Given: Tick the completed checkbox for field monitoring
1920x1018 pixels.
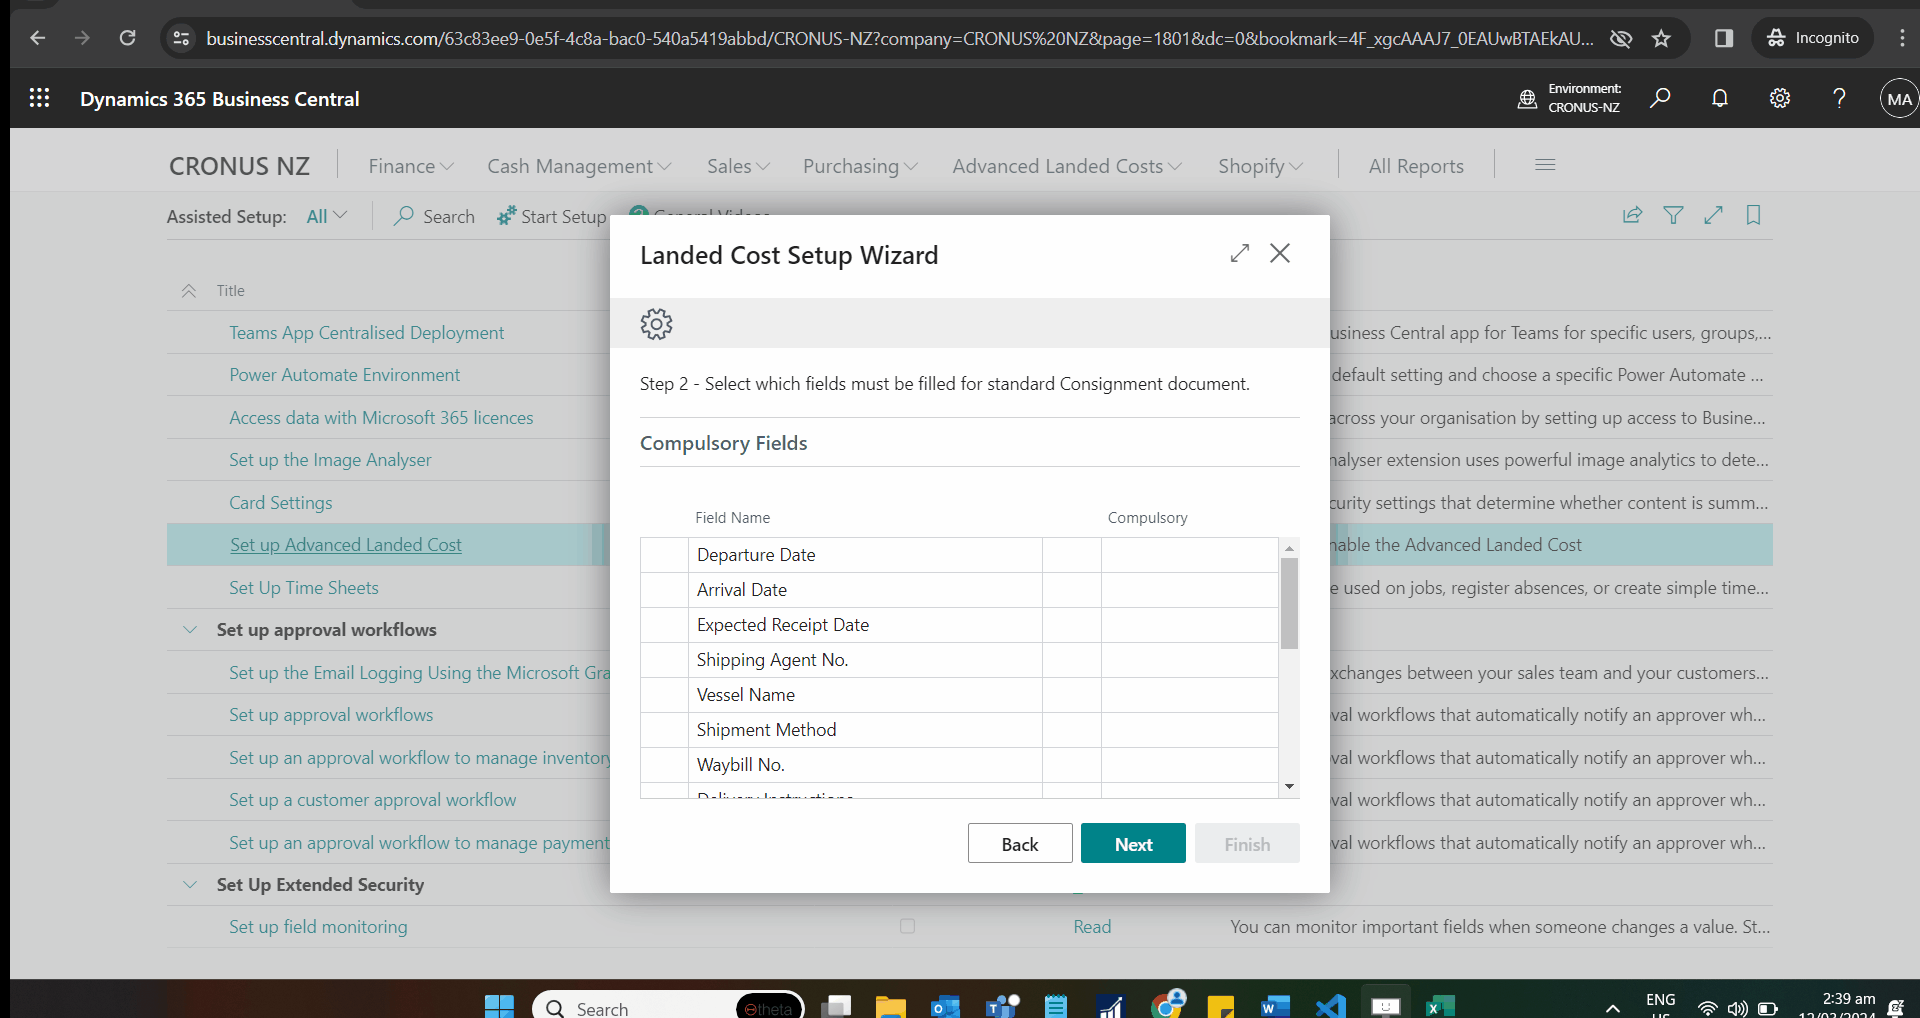Looking at the screenshot, I should click(907, 926).
